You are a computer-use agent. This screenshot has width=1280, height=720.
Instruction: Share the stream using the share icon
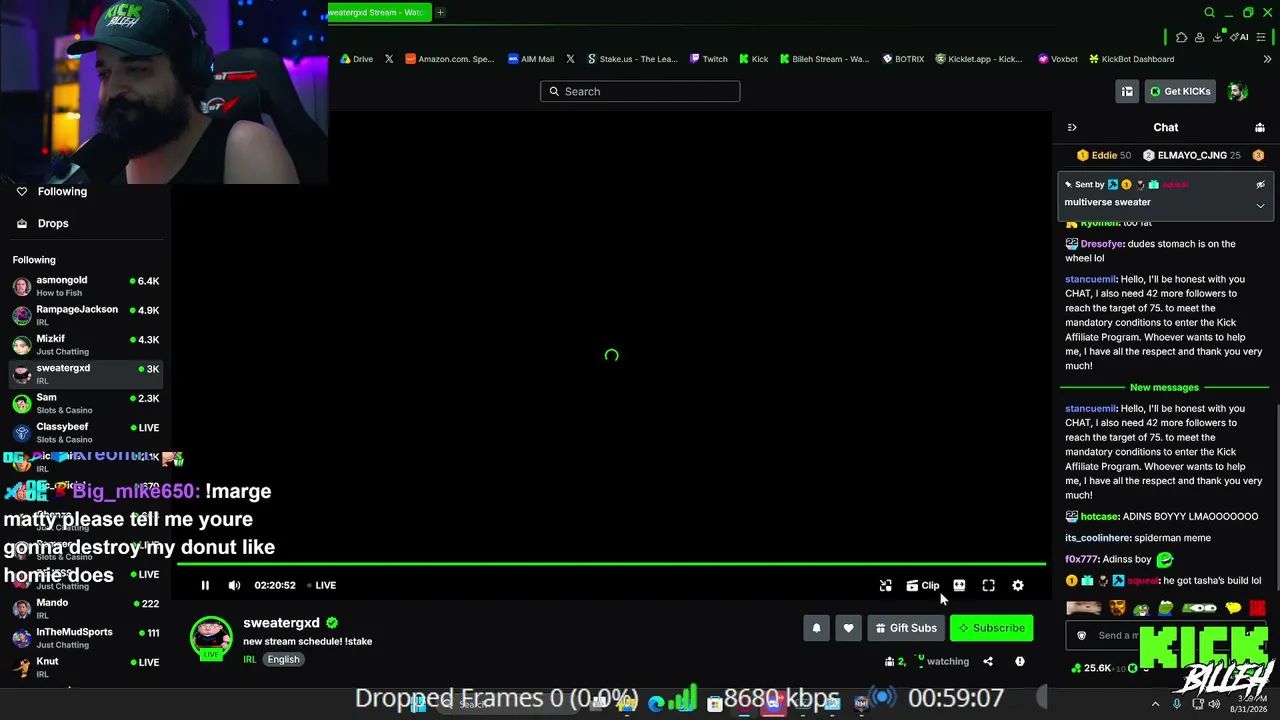point(988,661)
